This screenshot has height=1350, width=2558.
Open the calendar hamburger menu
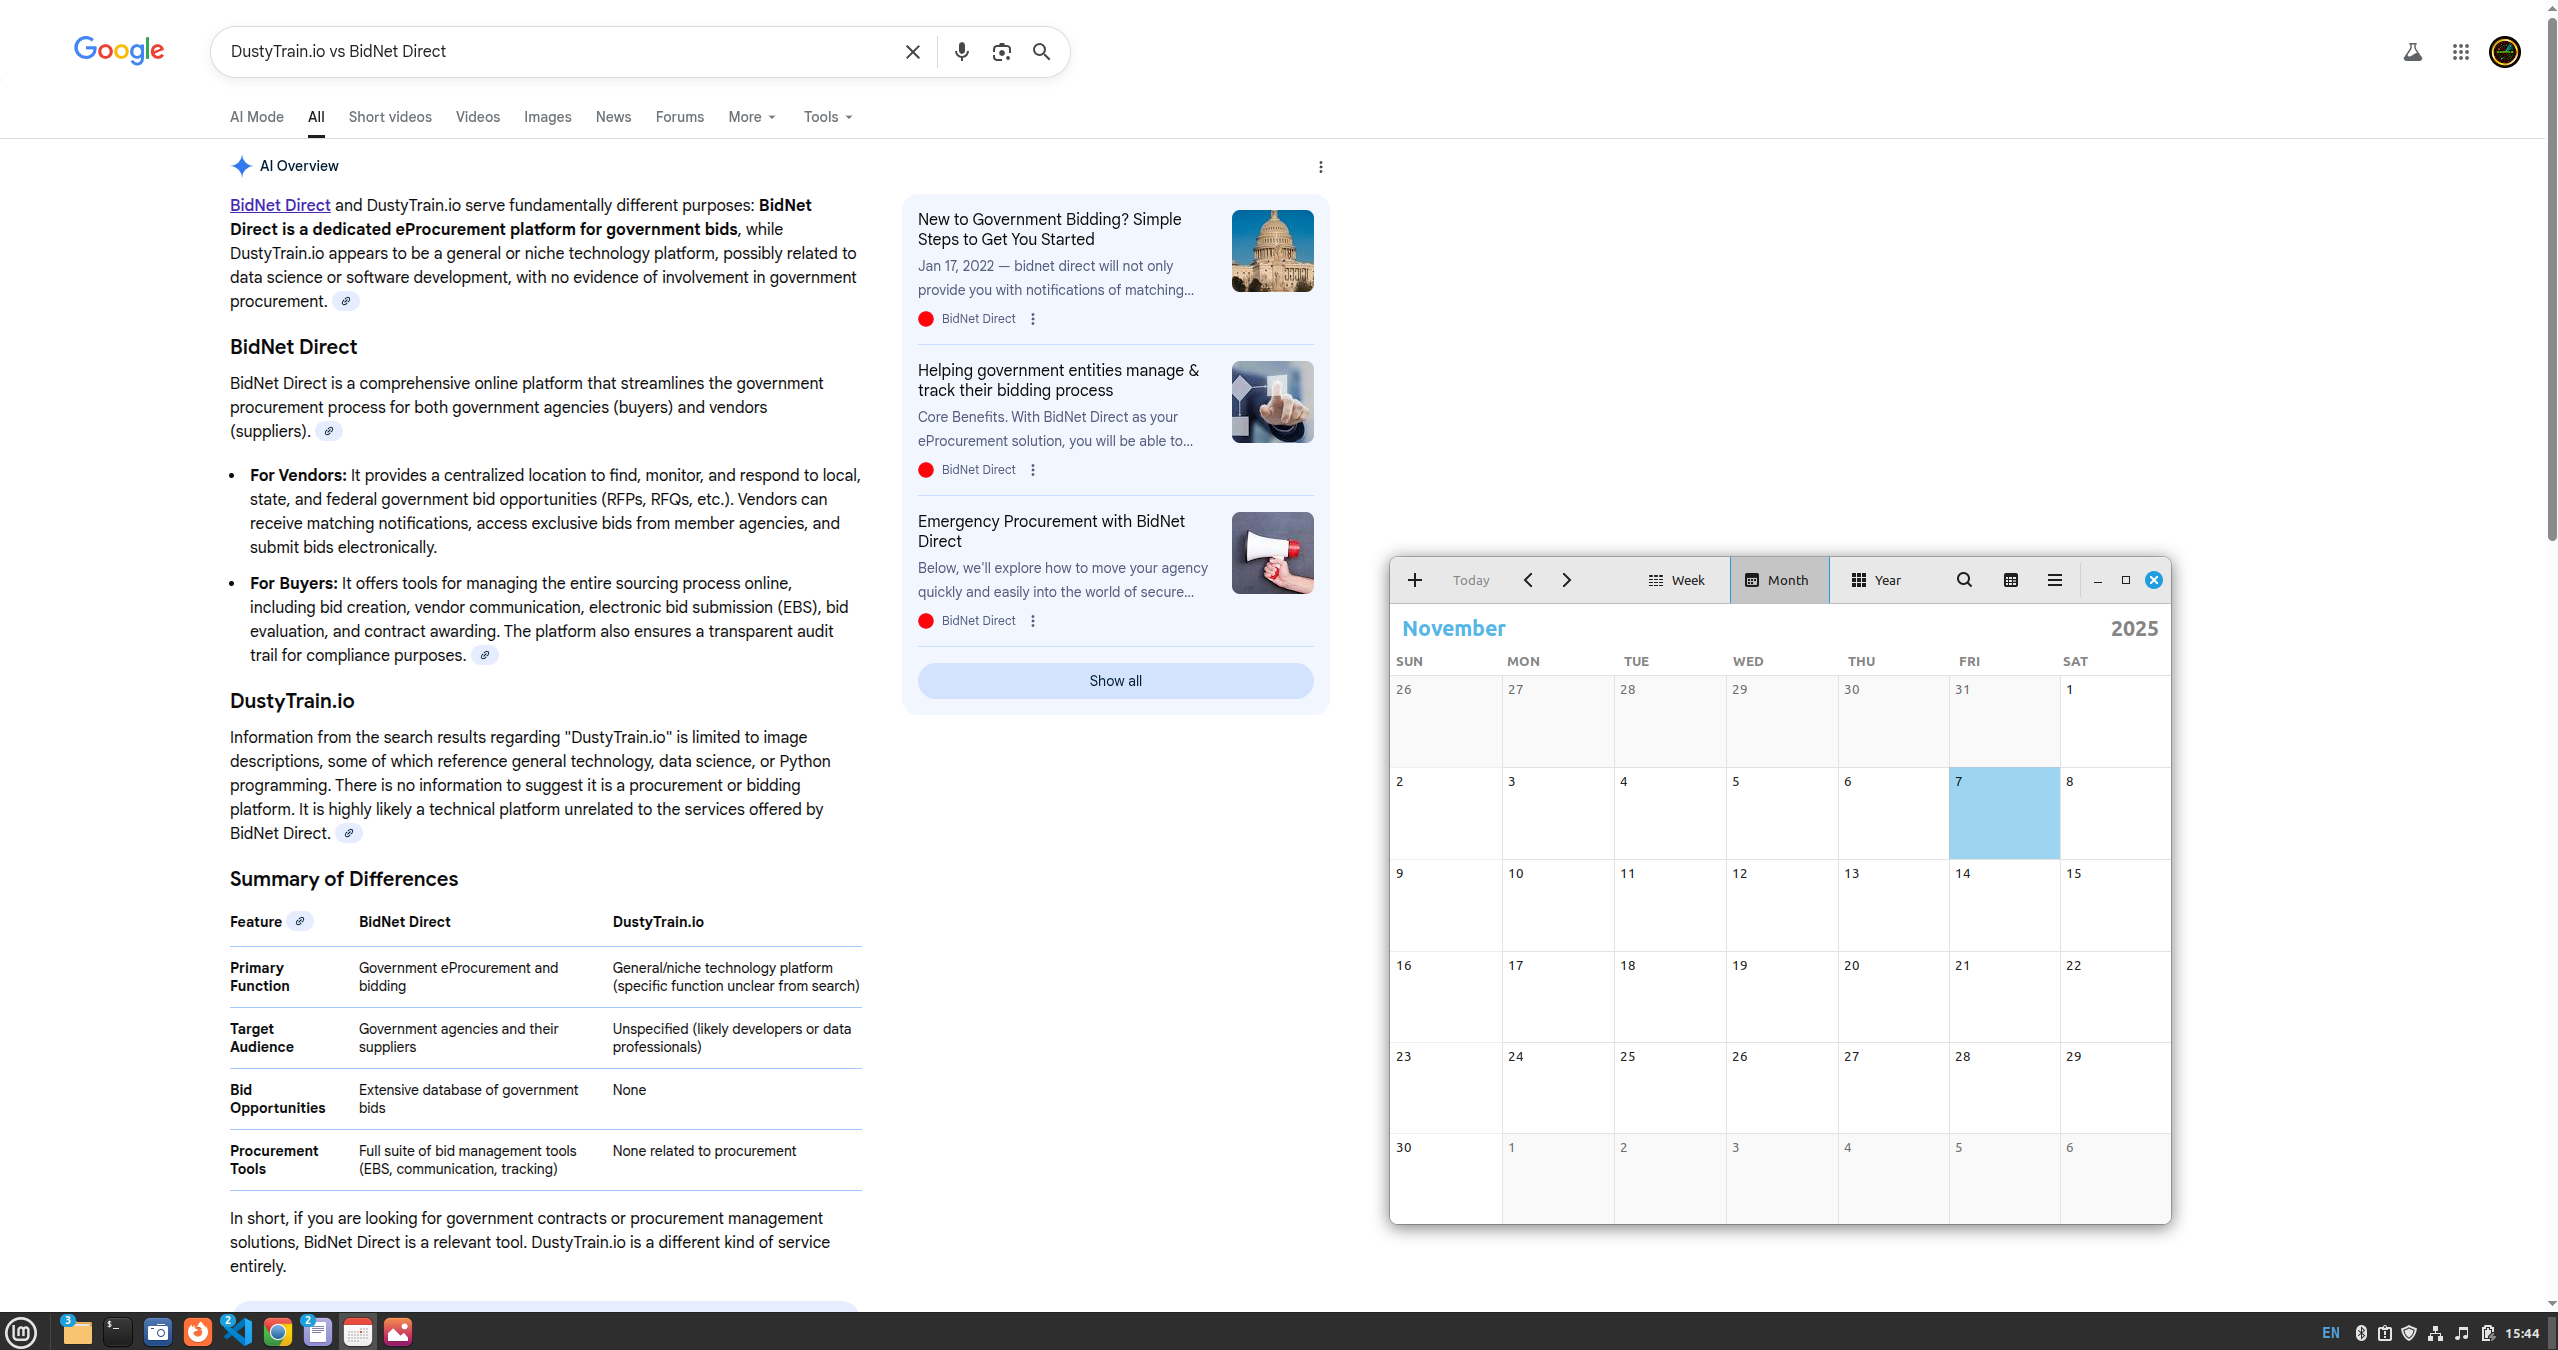click(x=2054, y=580)
